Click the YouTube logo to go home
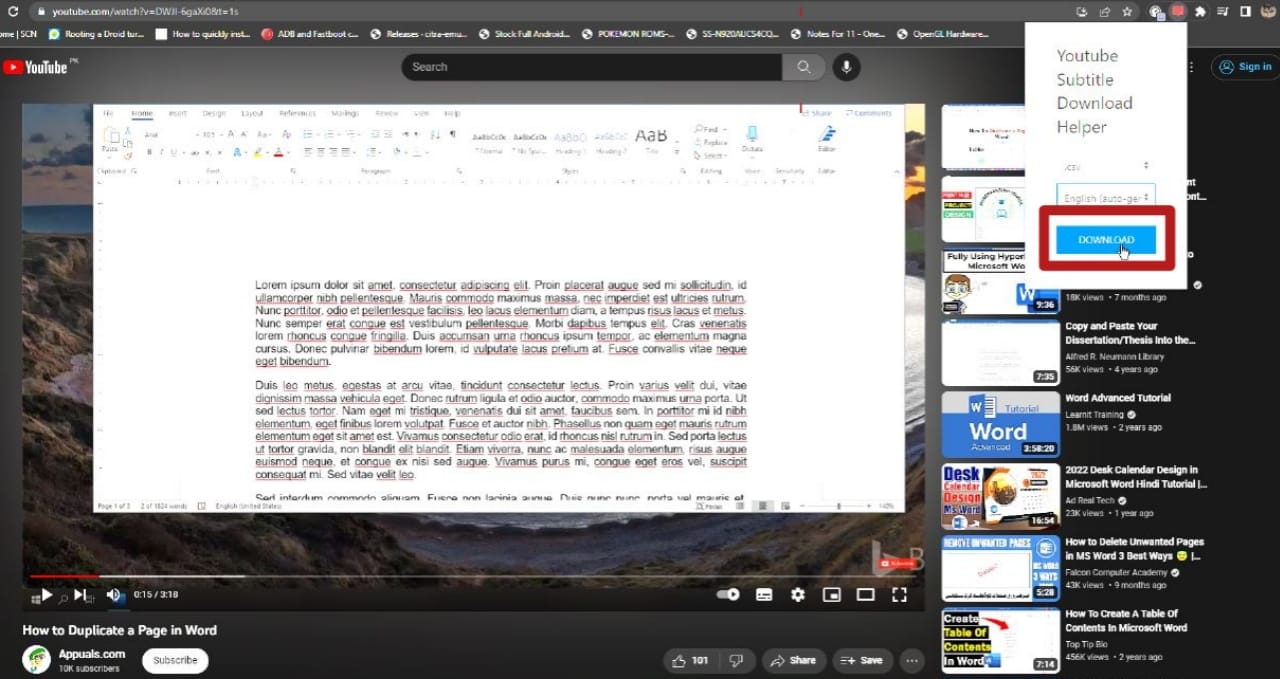 35,67
